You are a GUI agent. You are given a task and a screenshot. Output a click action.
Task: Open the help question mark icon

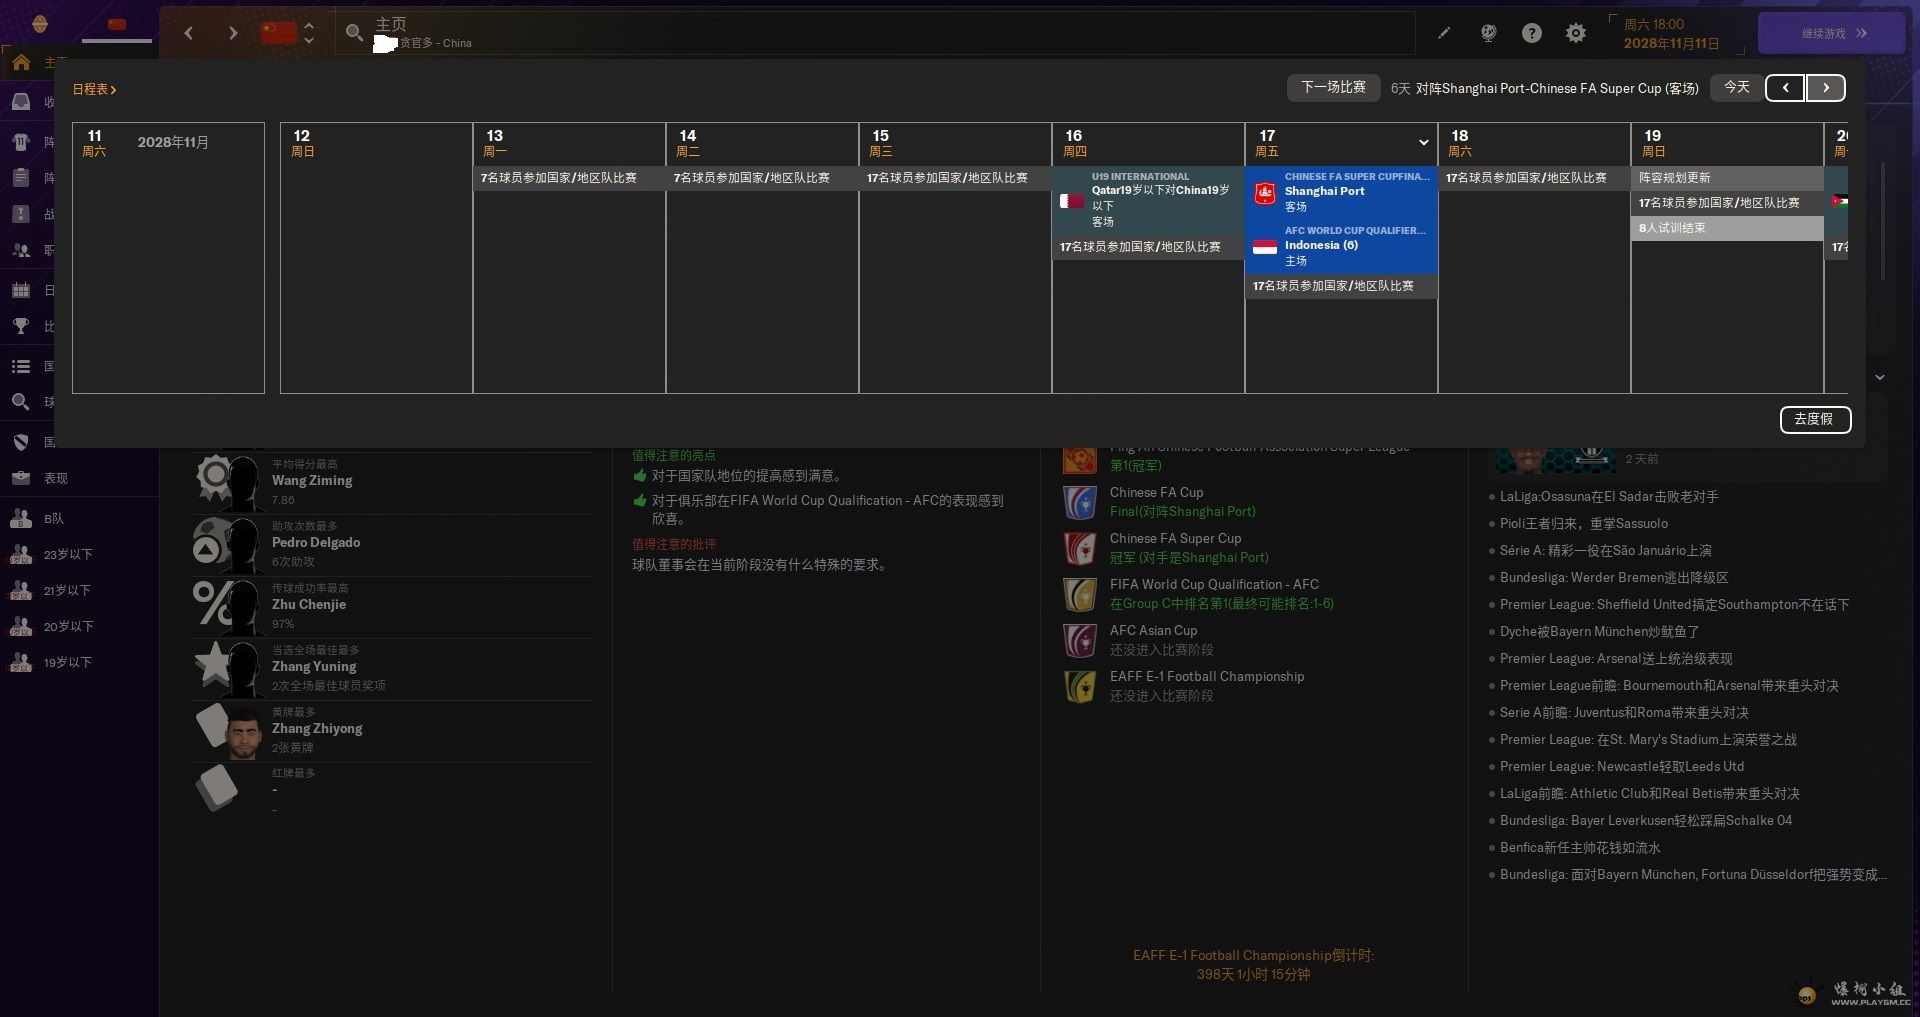pyautogui.click(x=1531, y=33)
